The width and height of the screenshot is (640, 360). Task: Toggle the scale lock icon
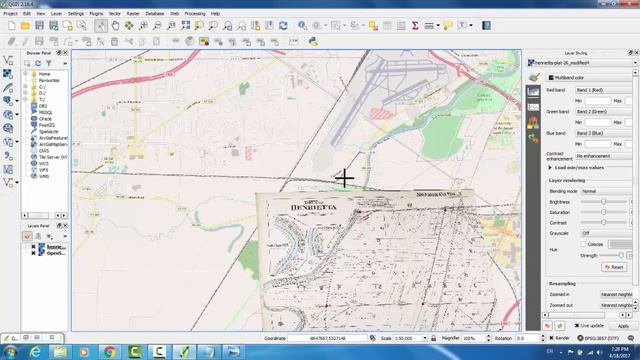(x=433, y=338)
